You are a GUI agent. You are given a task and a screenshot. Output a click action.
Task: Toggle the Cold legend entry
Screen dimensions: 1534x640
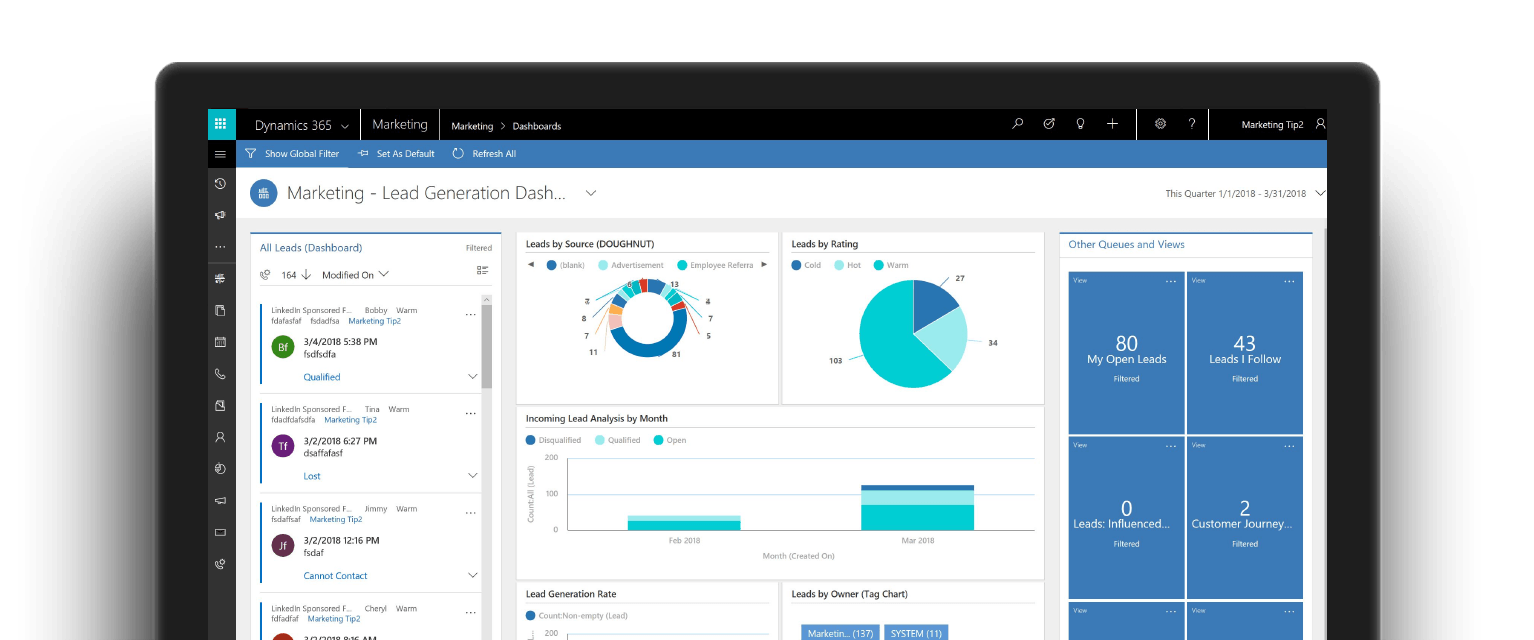pyautogui.click(x=806, y=265)
